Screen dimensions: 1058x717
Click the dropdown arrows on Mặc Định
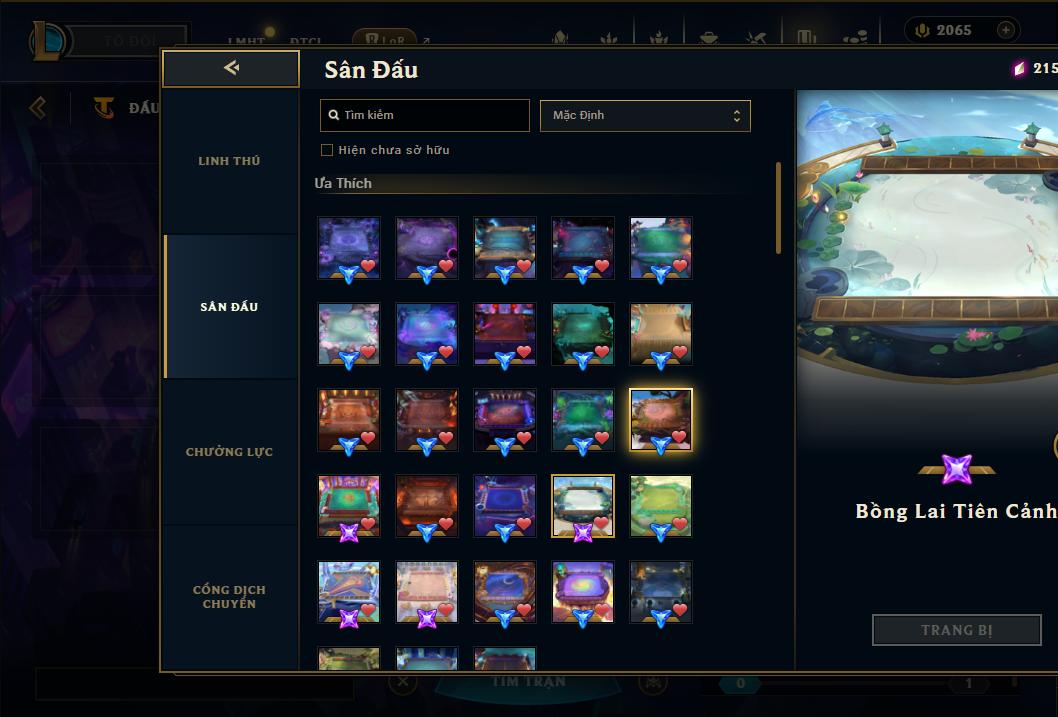tap(737, 115)
